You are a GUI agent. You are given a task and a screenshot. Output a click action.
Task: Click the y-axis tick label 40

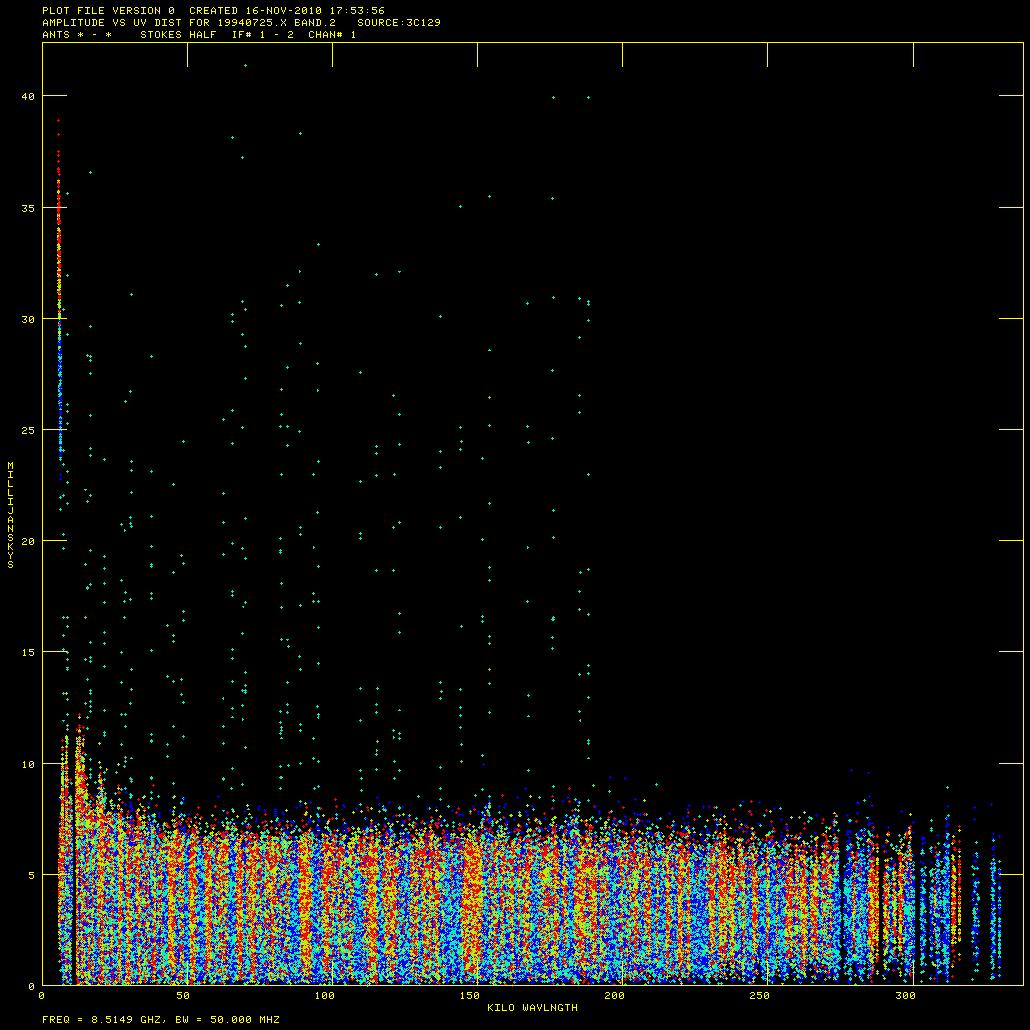pos(28,97)
